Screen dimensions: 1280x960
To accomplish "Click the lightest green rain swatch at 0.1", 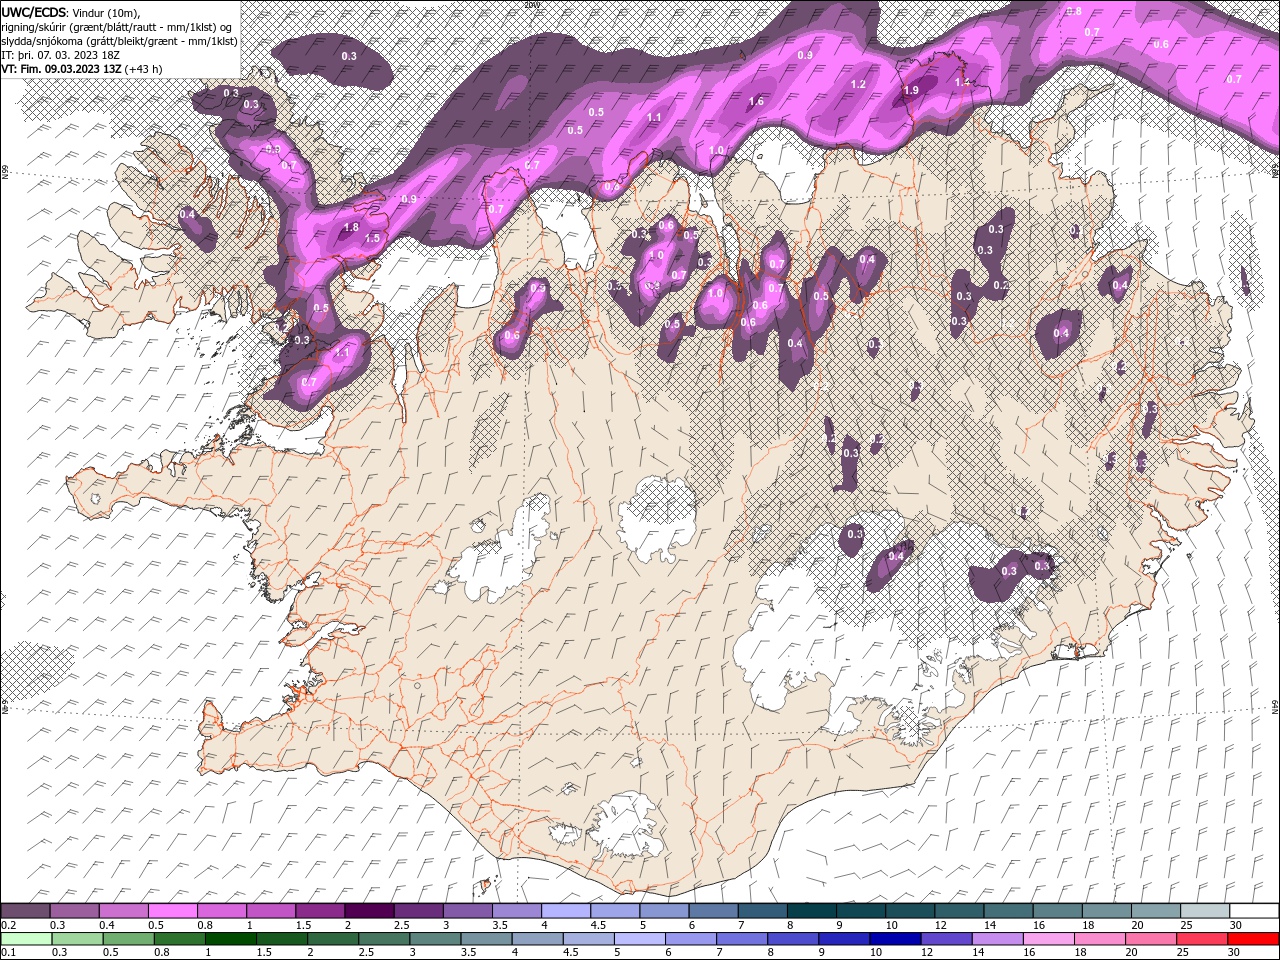I will [27, 939].
